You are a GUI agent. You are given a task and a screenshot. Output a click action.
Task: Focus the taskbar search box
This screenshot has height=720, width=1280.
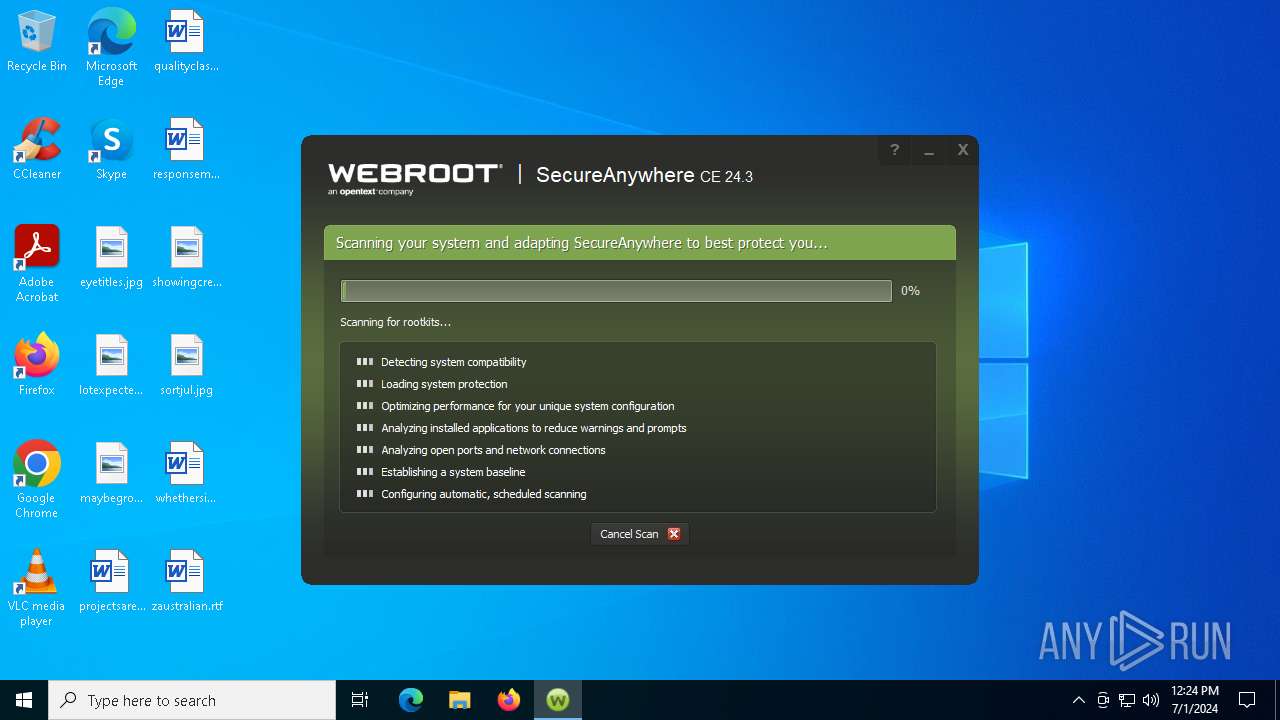click(x=192, y=700)
